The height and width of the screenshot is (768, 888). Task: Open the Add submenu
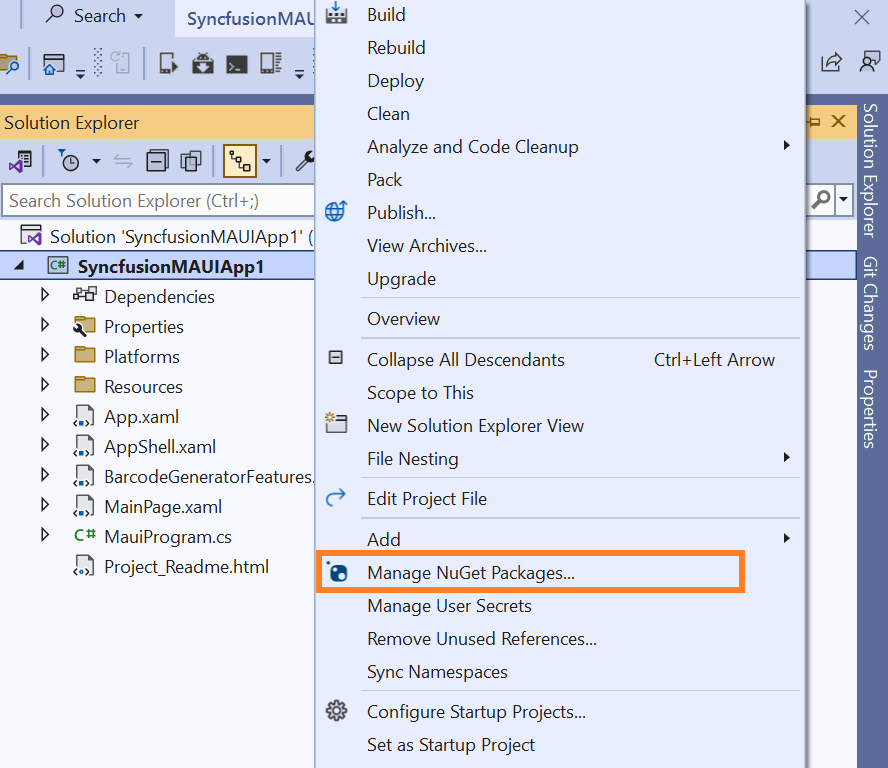(x=560, y=539)
